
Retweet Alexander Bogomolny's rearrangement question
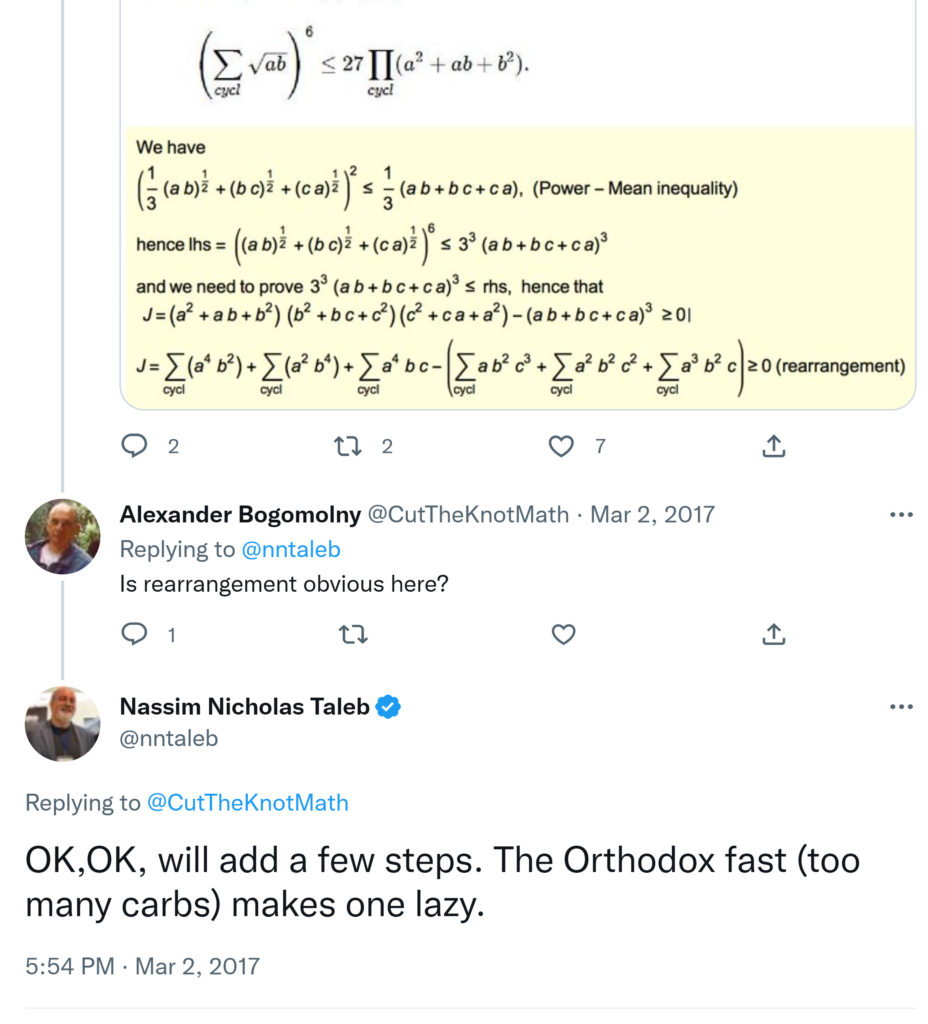point(349,634)
